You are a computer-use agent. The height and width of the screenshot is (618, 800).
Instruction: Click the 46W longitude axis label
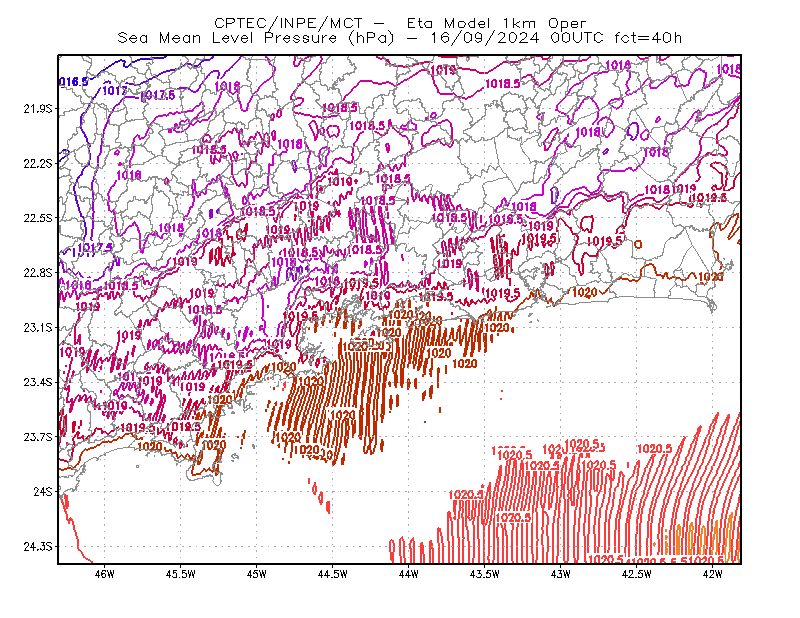pyautogui.click(x=105, y=574)
